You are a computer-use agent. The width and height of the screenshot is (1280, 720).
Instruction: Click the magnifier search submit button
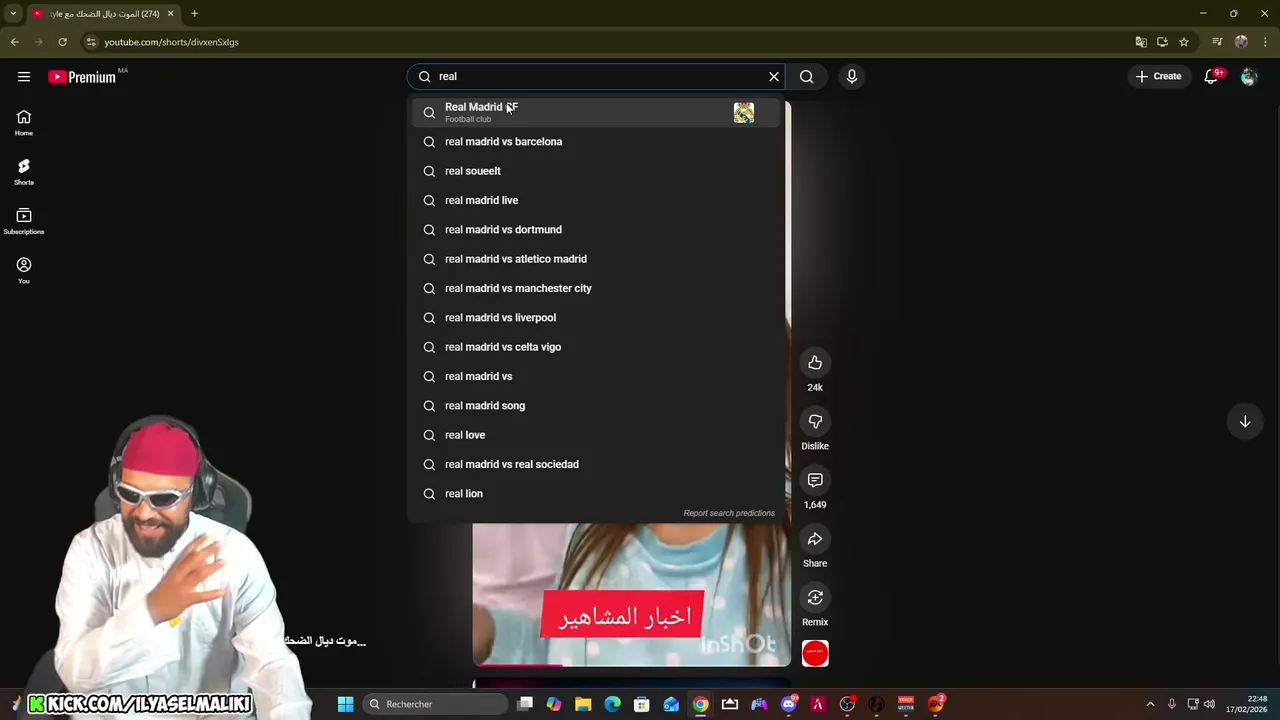(807, 76)
